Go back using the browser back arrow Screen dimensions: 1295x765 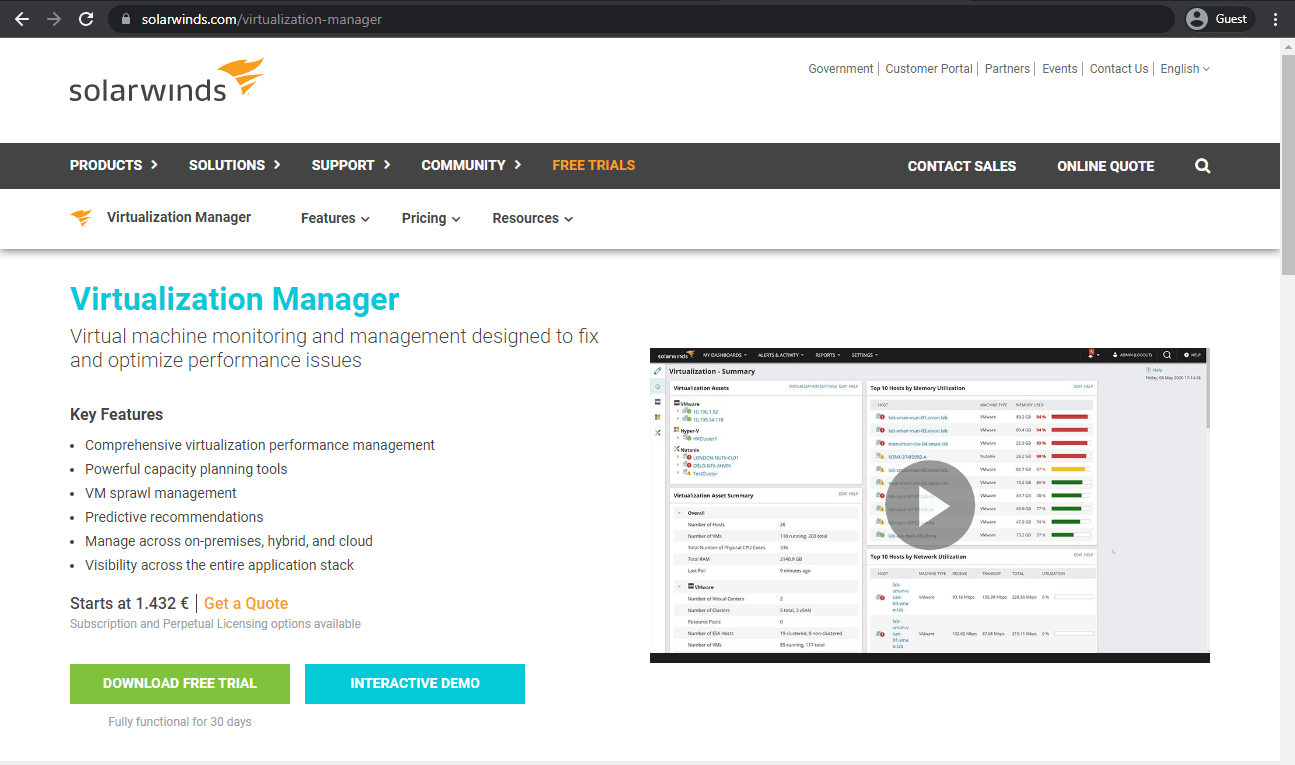(21, 18)
